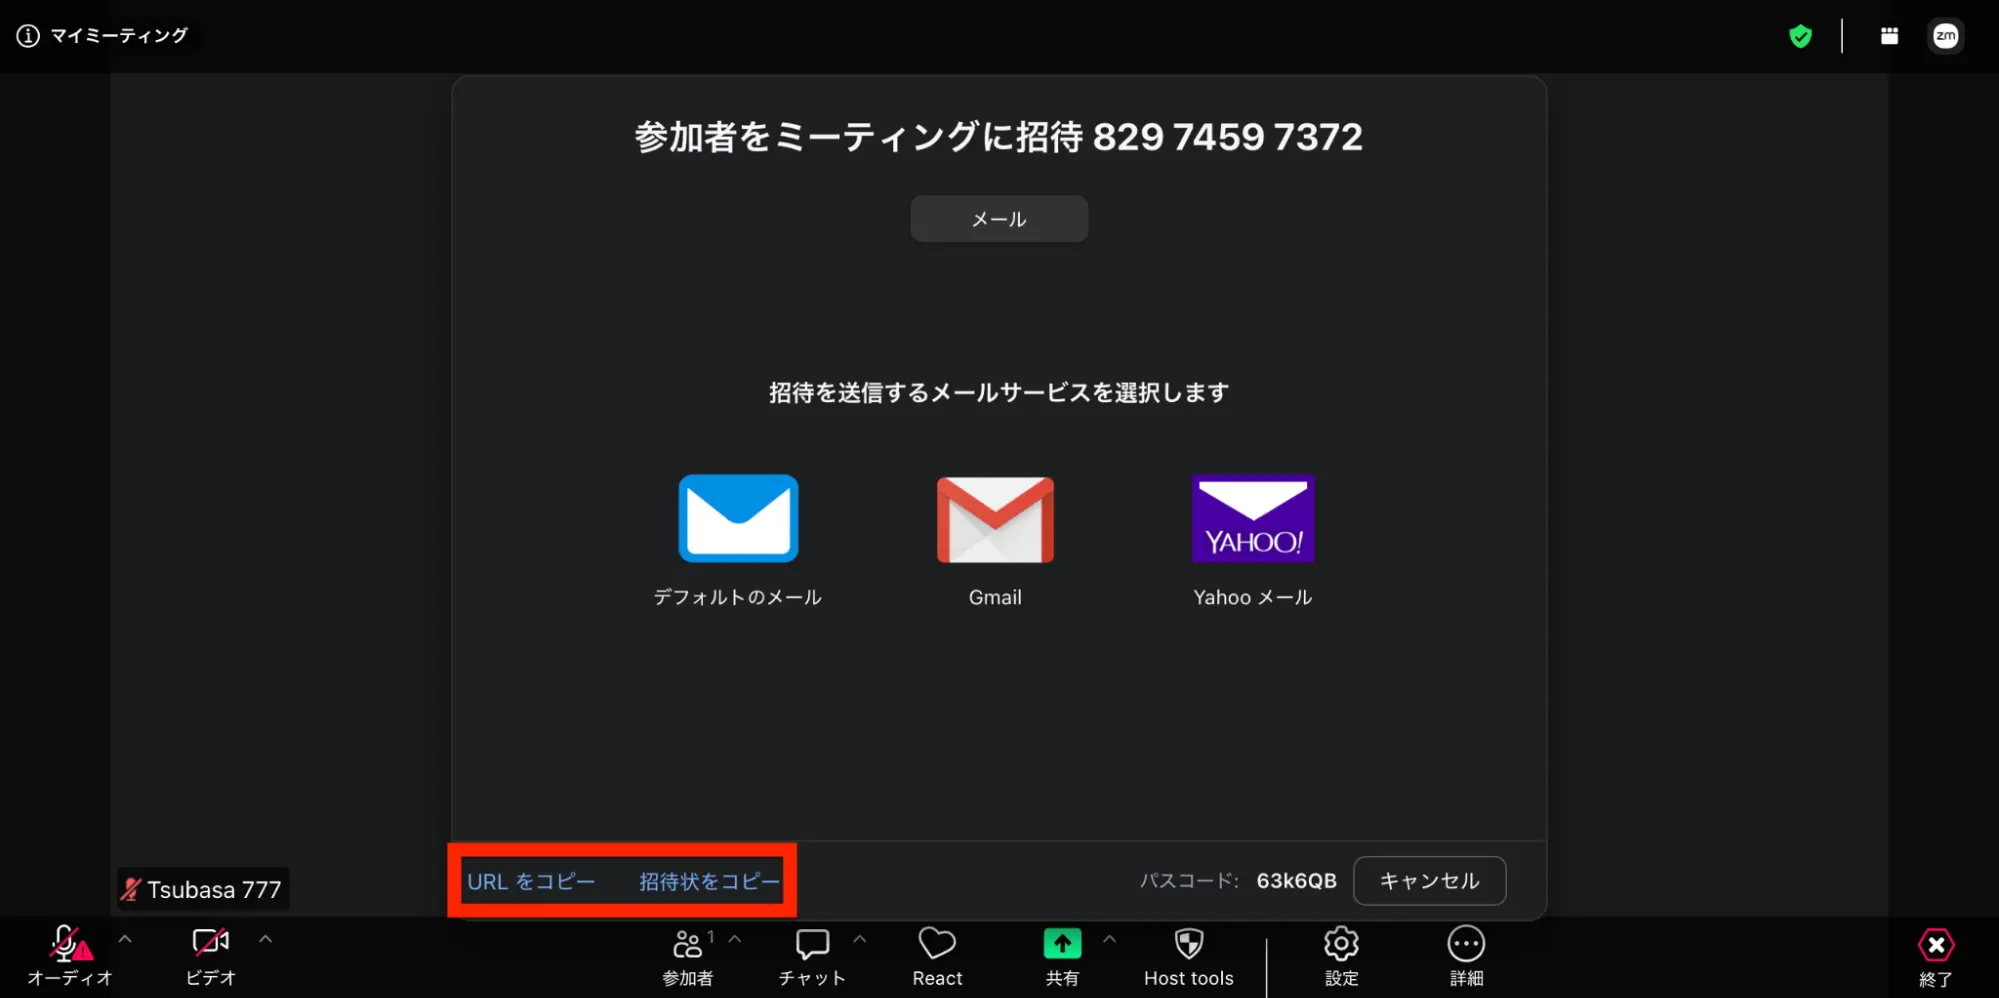The height and width of the screenshot is (998, 1999).
Task: Select the デフォルトのメール envelope icon
Action: pos(738,518)
